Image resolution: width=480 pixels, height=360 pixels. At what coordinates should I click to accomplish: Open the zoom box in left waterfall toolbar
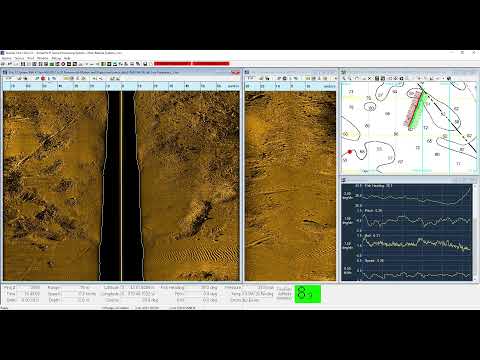coord(9,78)
